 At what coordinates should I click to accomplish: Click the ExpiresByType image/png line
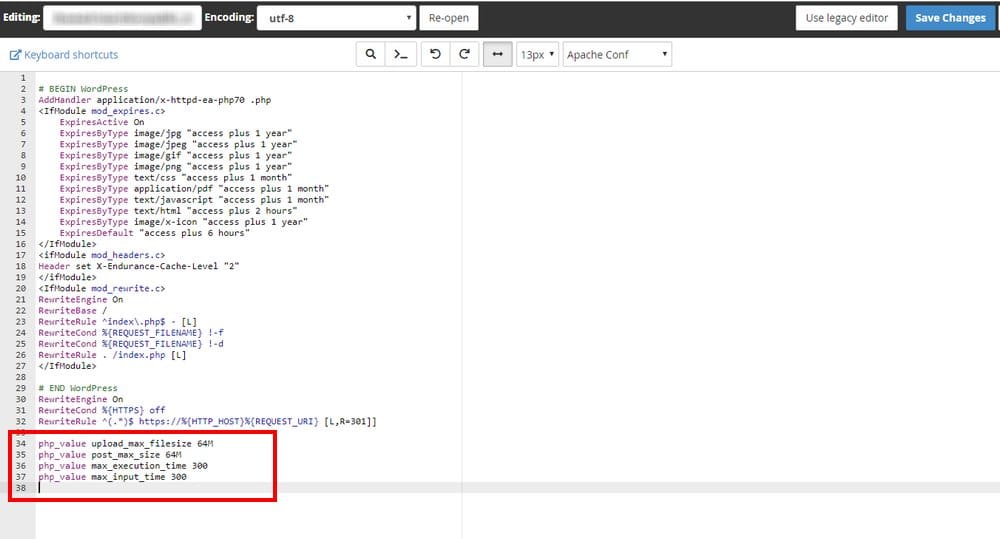[x=176, y=166]
